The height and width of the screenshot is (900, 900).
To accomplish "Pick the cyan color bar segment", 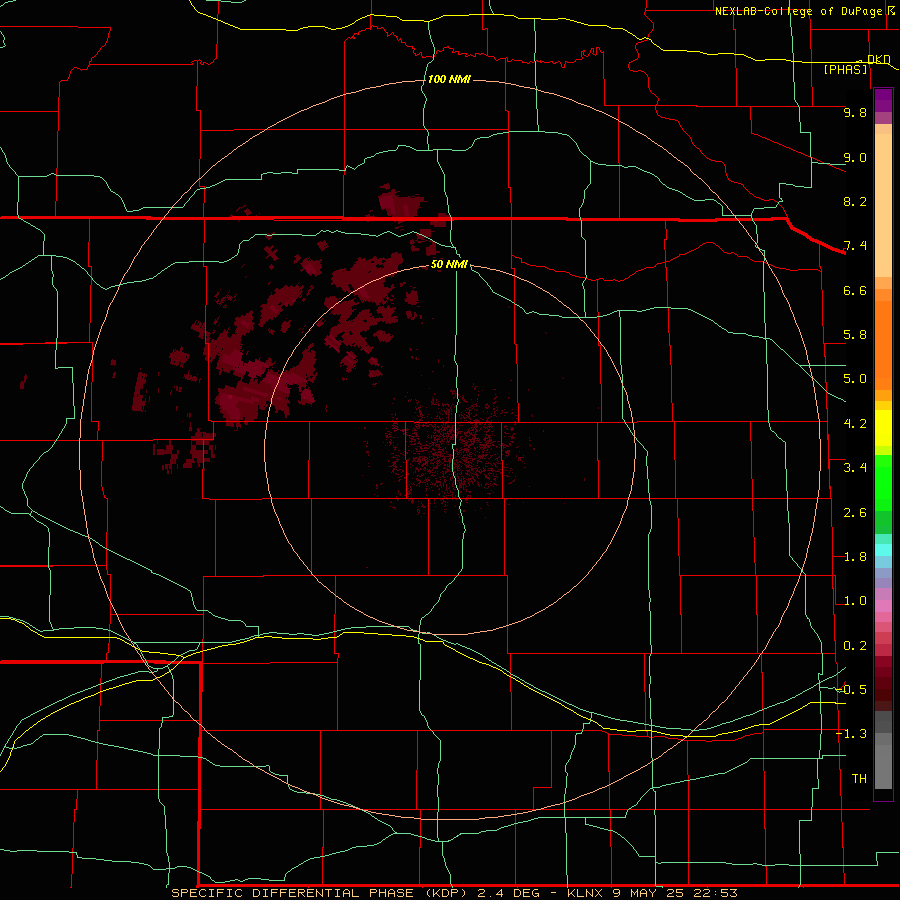I will click(x=883, y=550).
